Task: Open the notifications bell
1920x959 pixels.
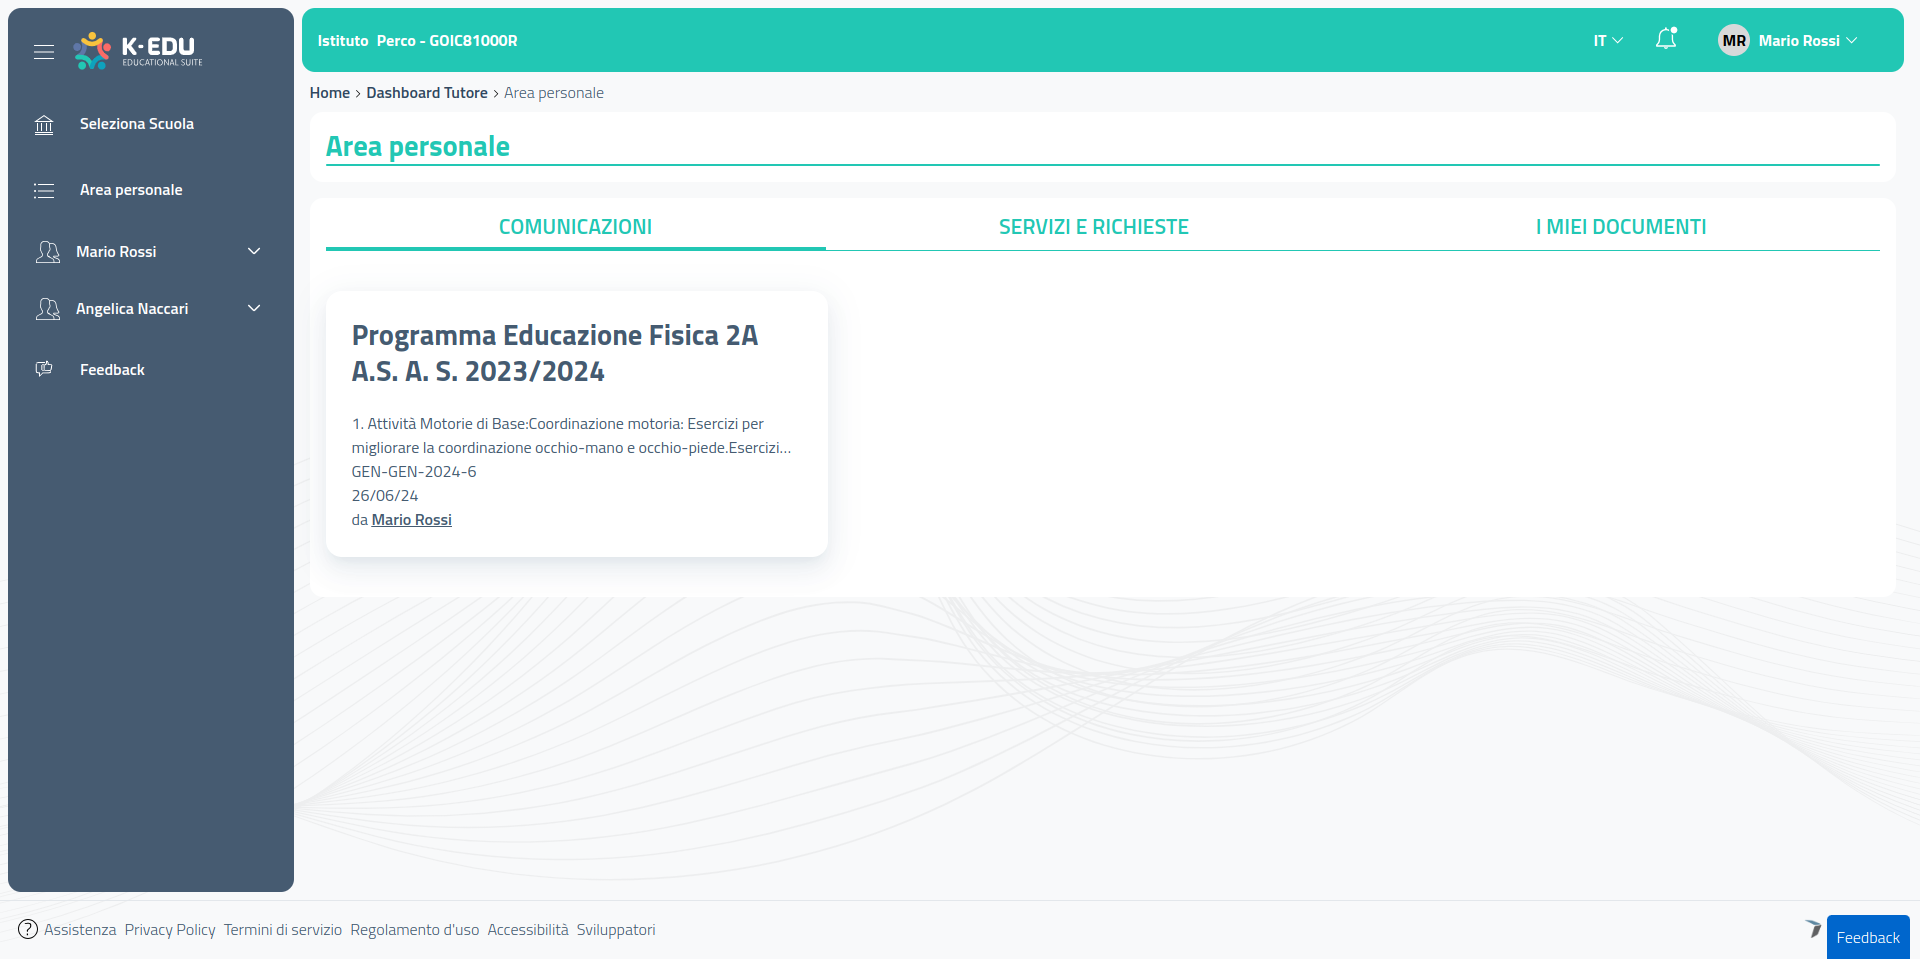Action: [1665, 40]
